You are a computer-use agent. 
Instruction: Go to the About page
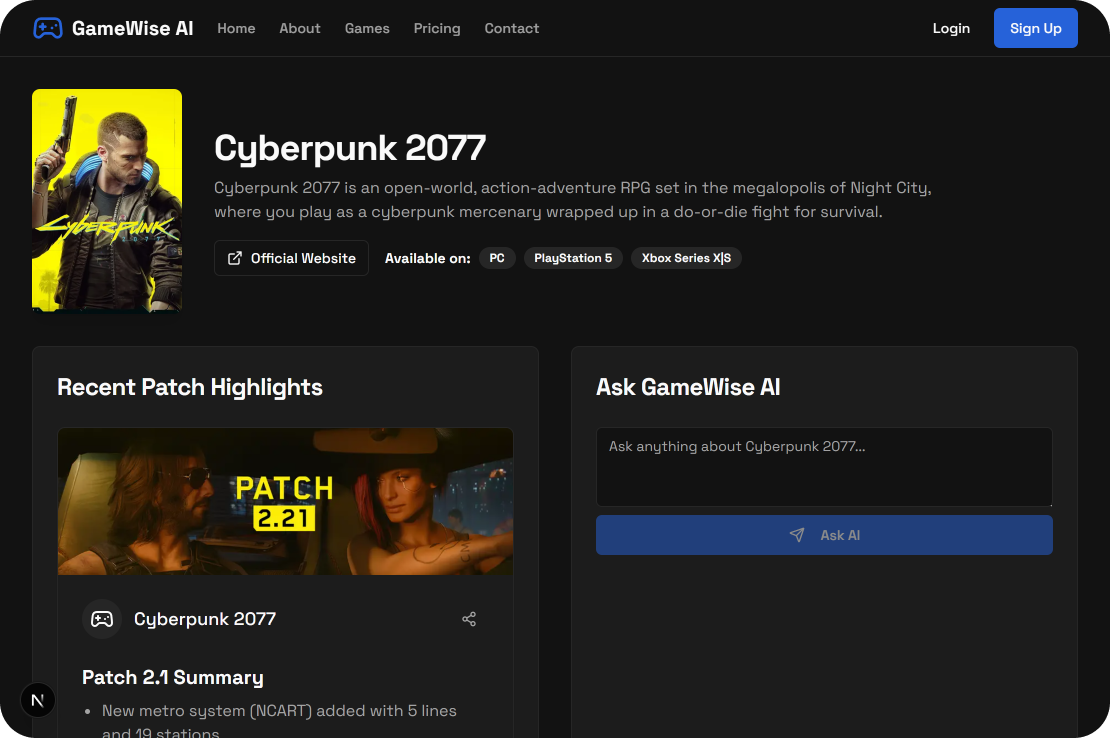[x=300, y=28]
